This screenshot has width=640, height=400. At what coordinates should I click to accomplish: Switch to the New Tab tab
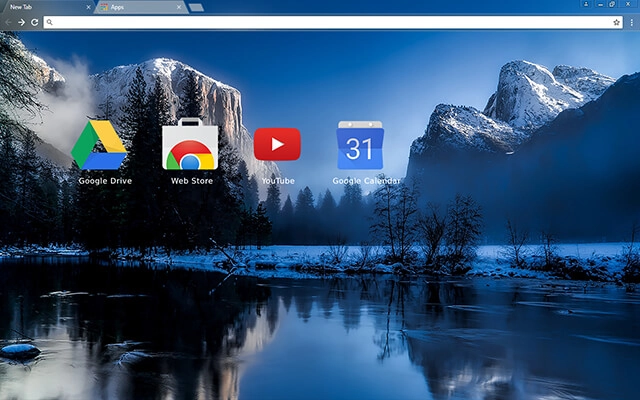tap(47, 7)
